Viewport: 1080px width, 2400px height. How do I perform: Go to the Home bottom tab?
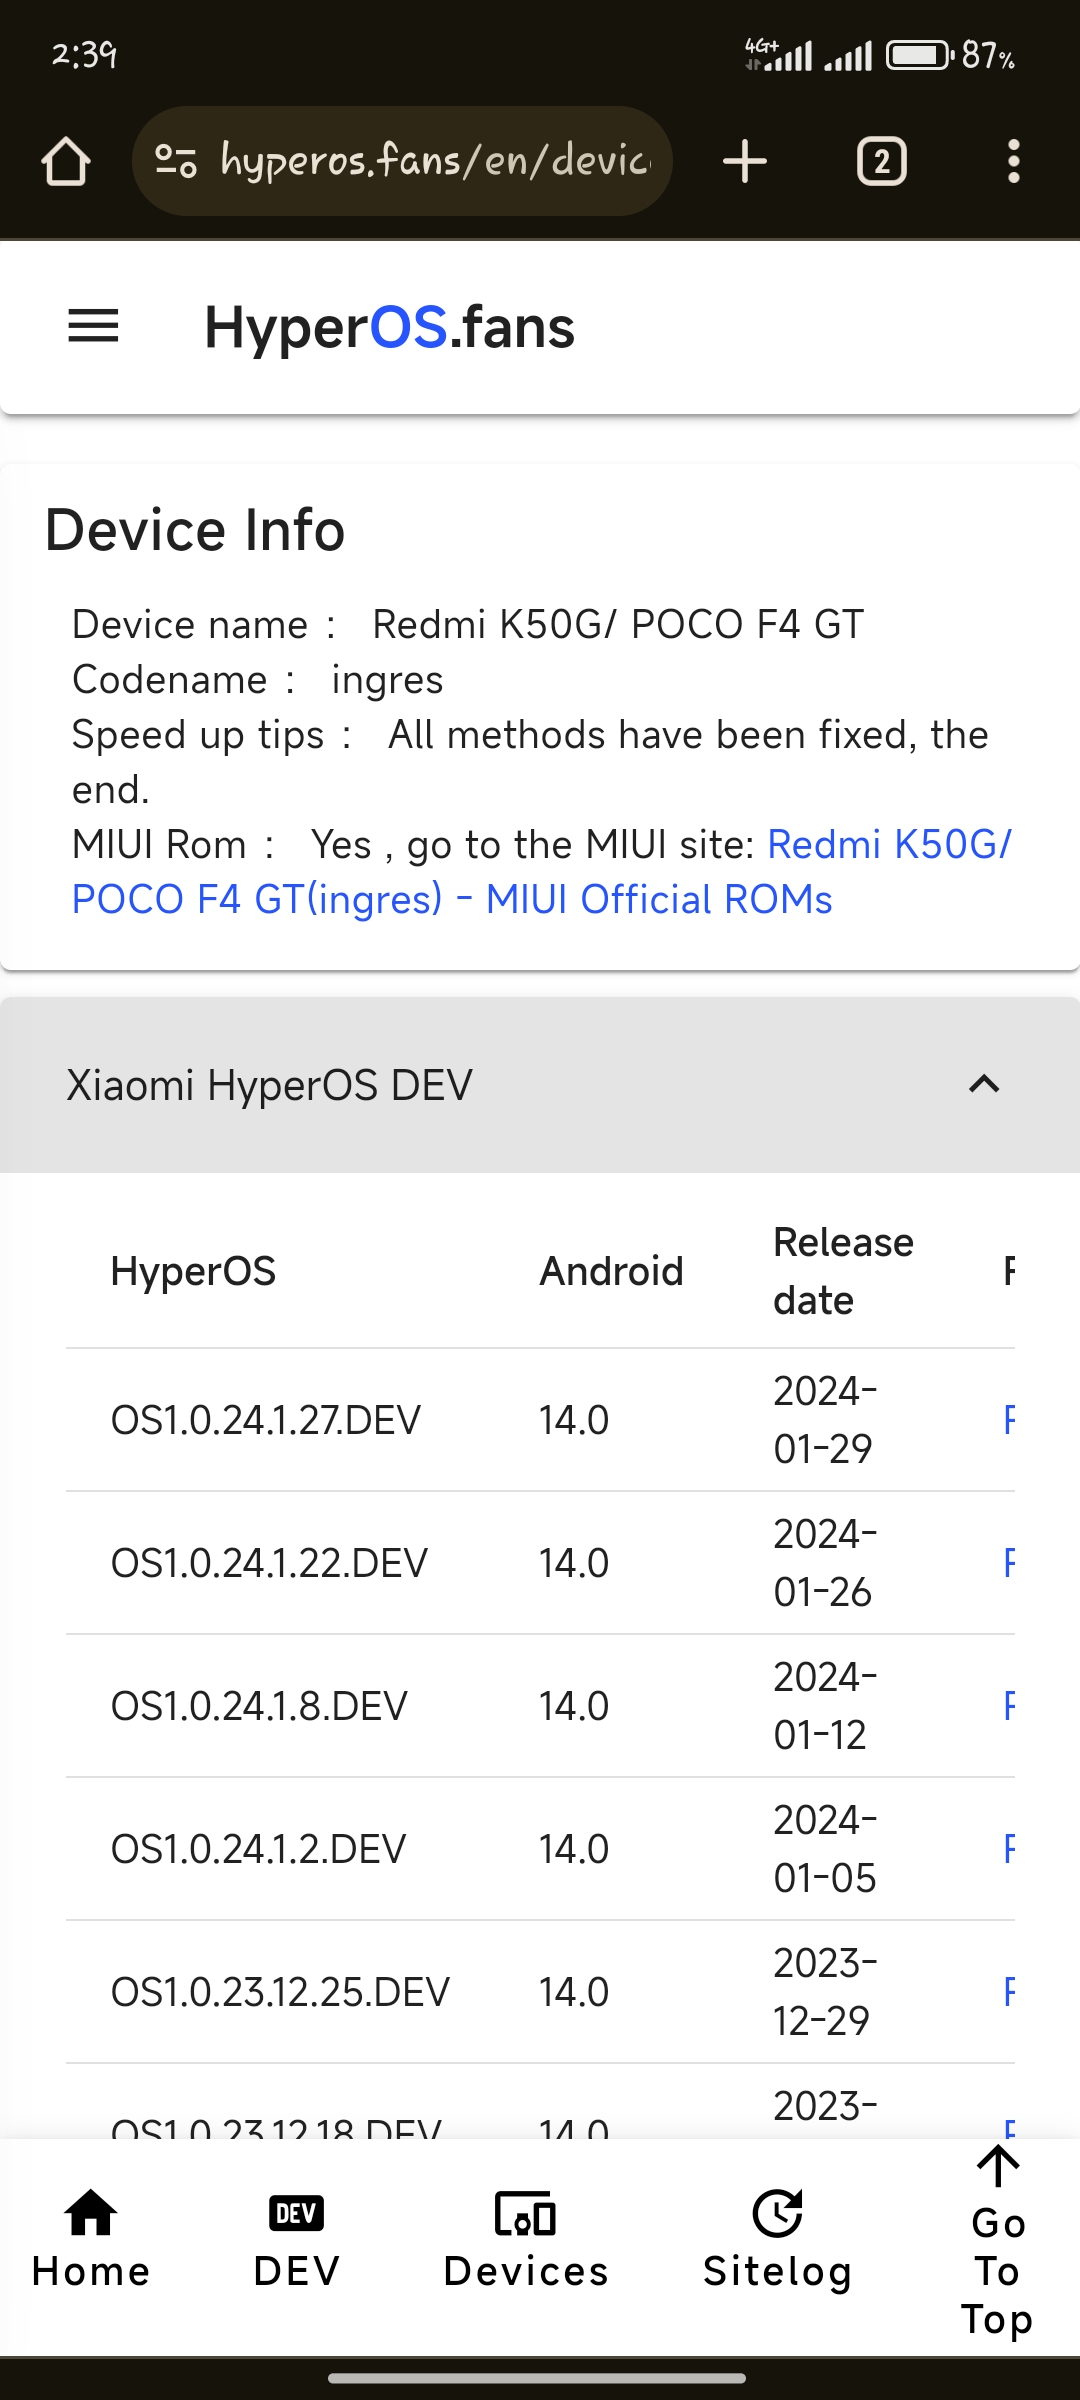91,2240
